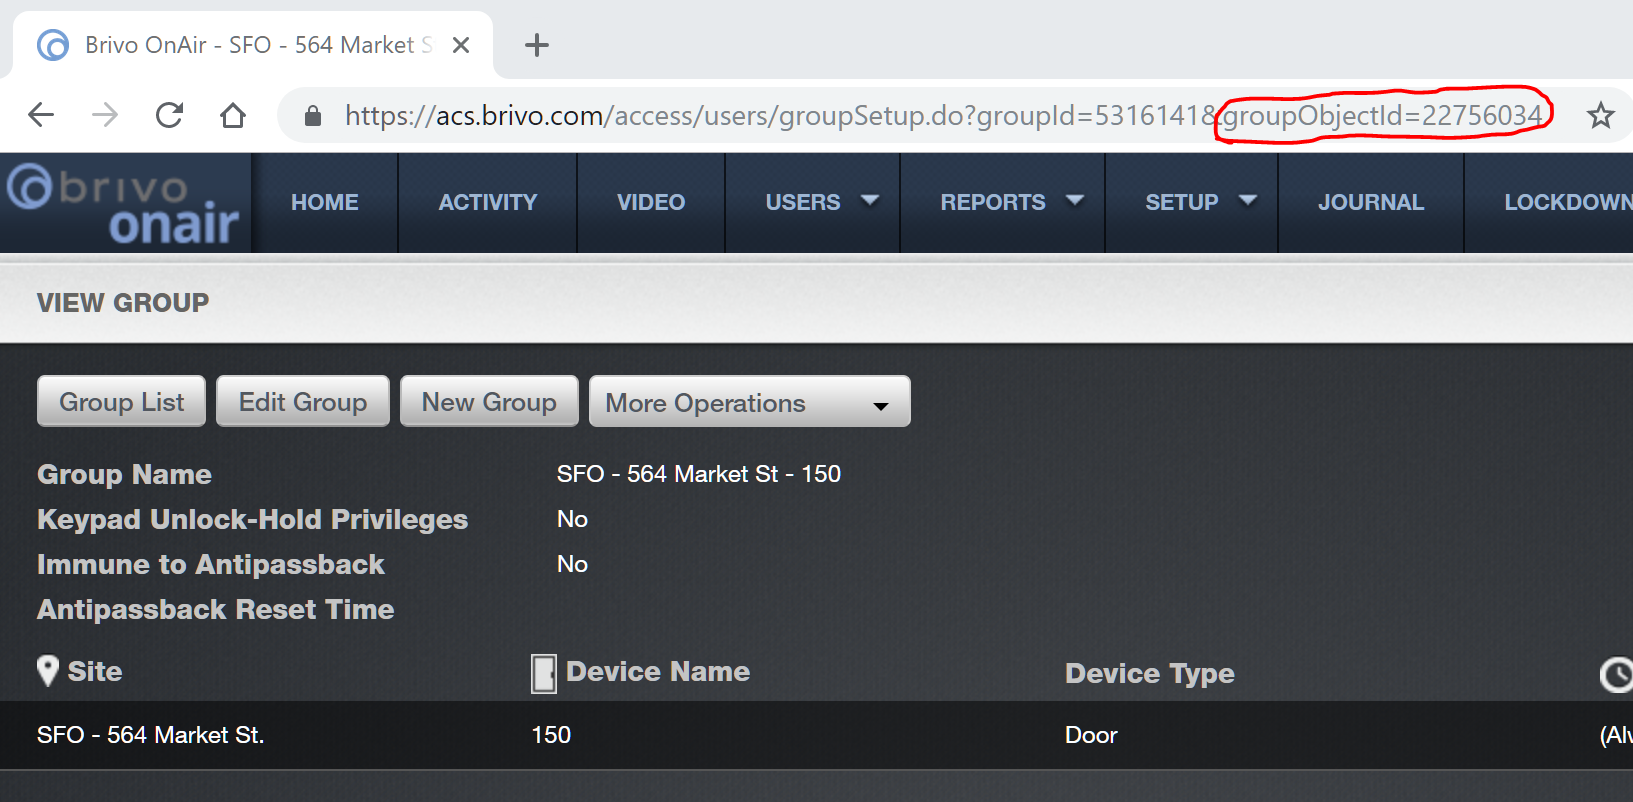
Task: Click group name value SFO - 564 Market St - 150
Action: (699, 474)
